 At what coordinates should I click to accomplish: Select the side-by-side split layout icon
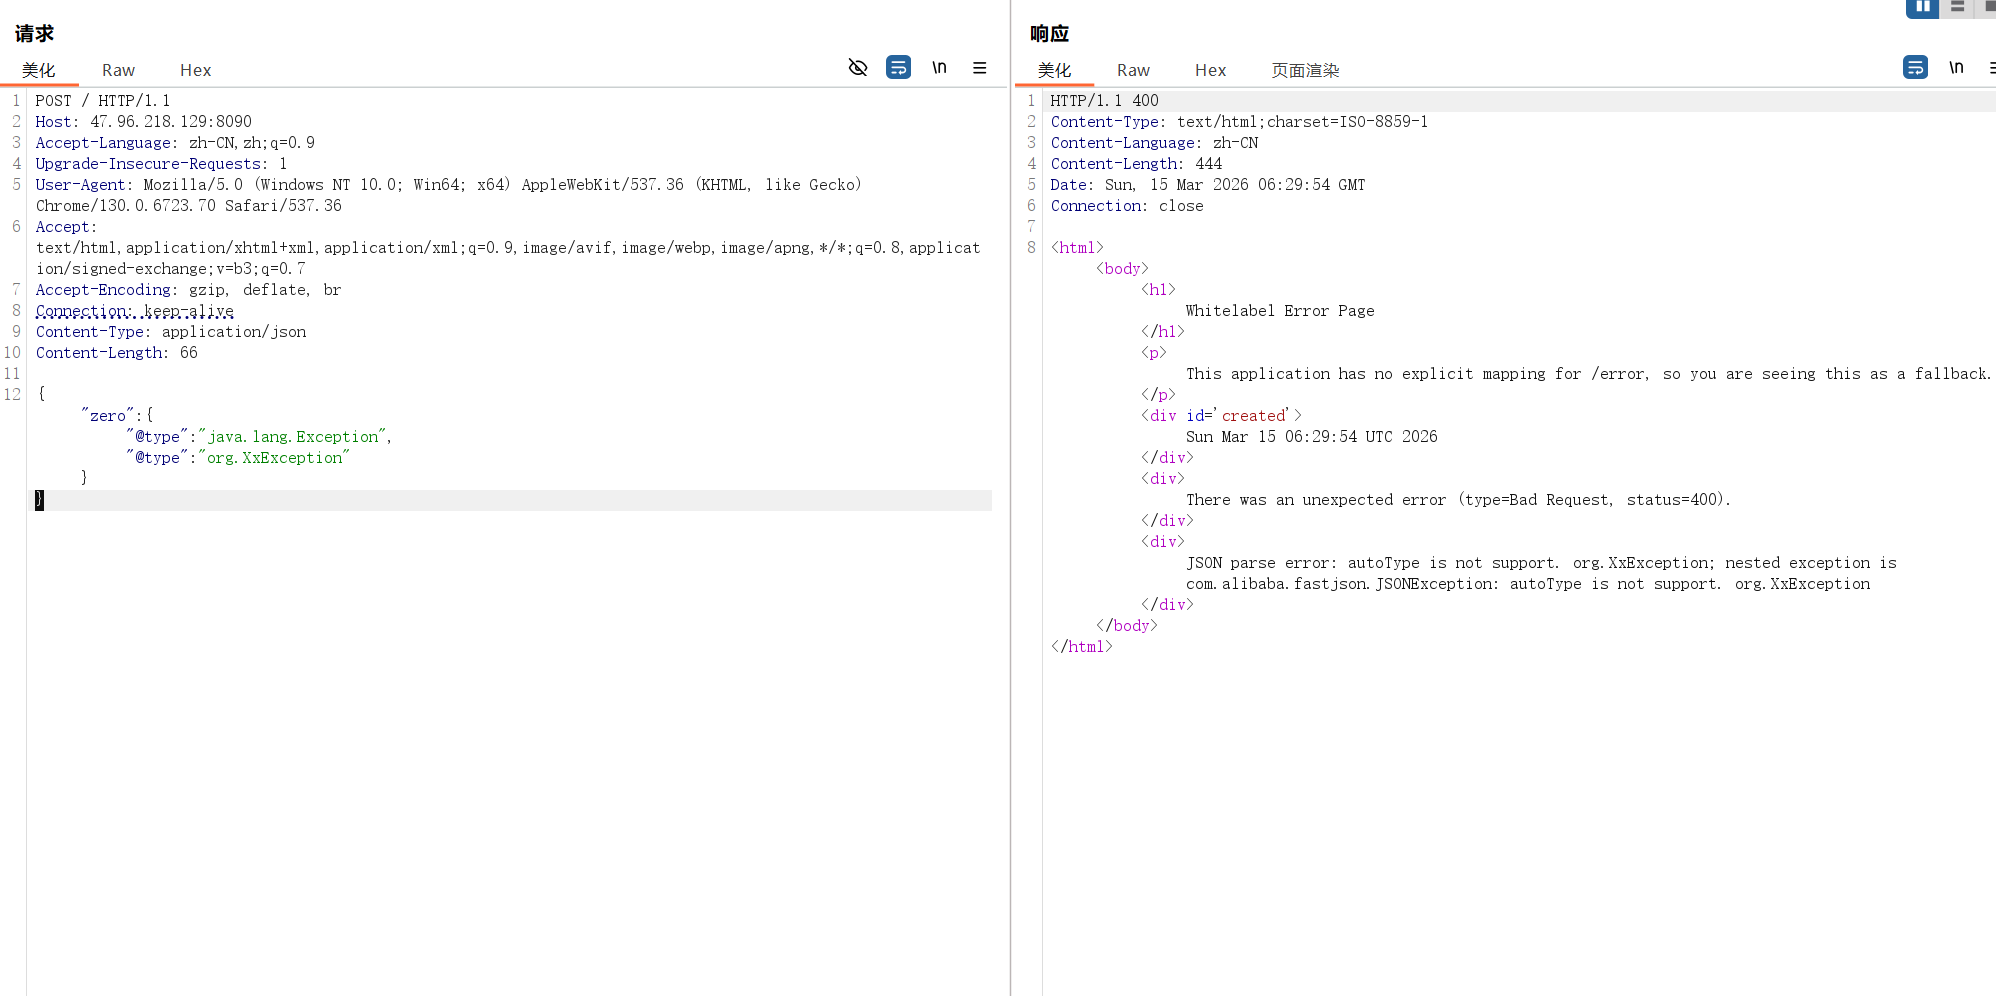click(x=1922, y=7)
